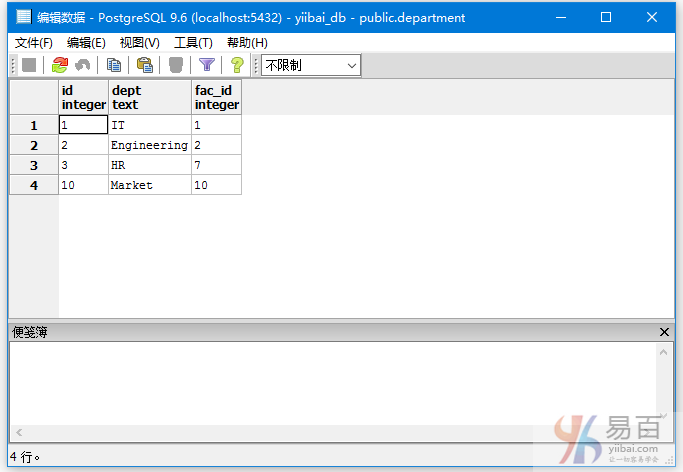Click the Undo arrow icon
The image size is (683, 472).
point(82,65)
